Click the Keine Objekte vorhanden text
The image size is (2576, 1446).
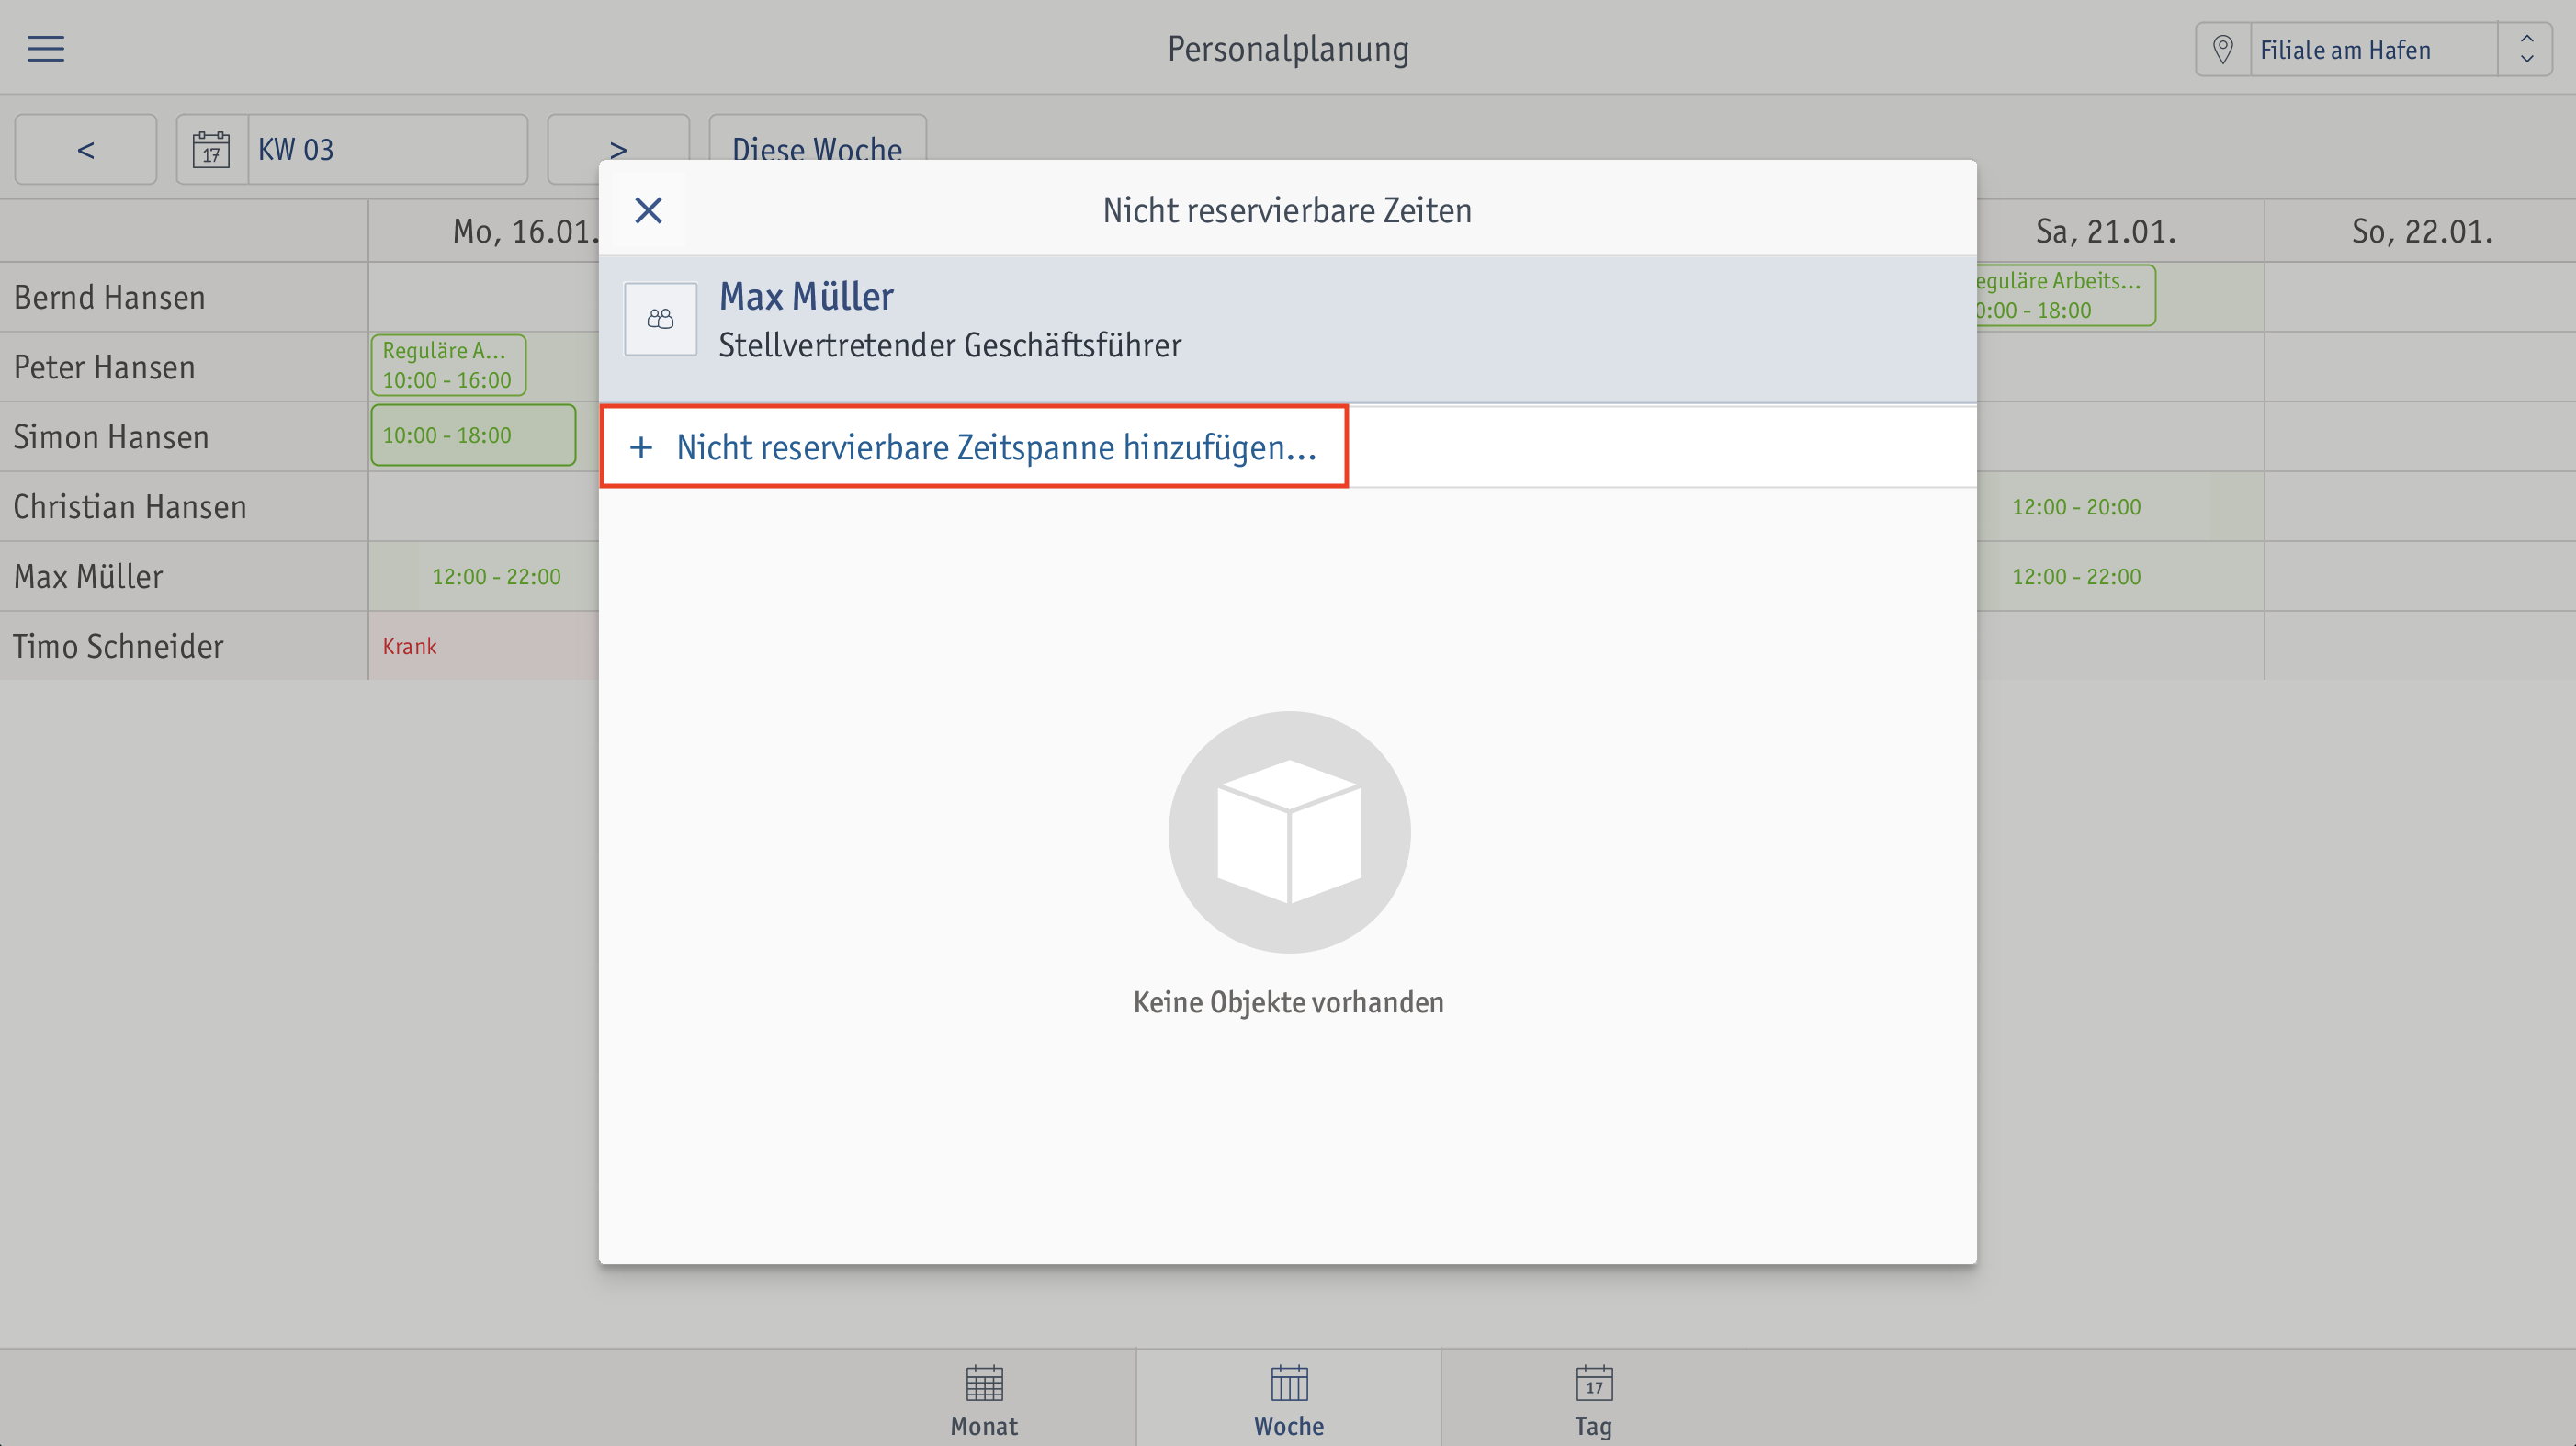point(1288,1002)
